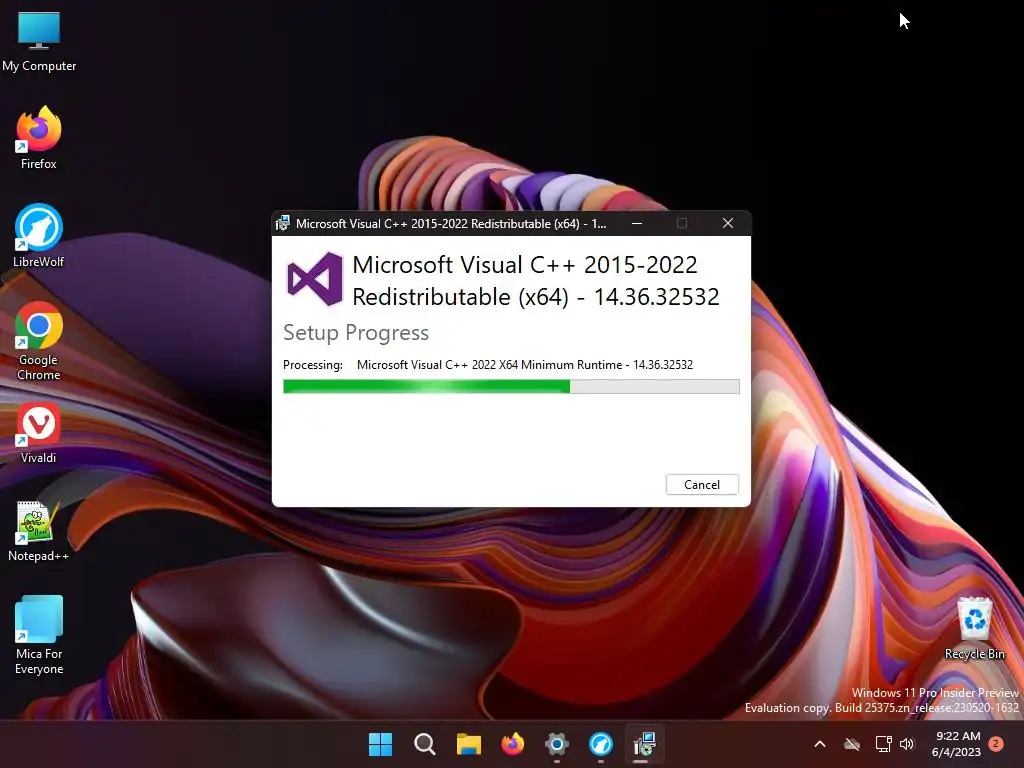
Task: Select the Mica For Everyone shortcut
Action: tap(39, 635)
